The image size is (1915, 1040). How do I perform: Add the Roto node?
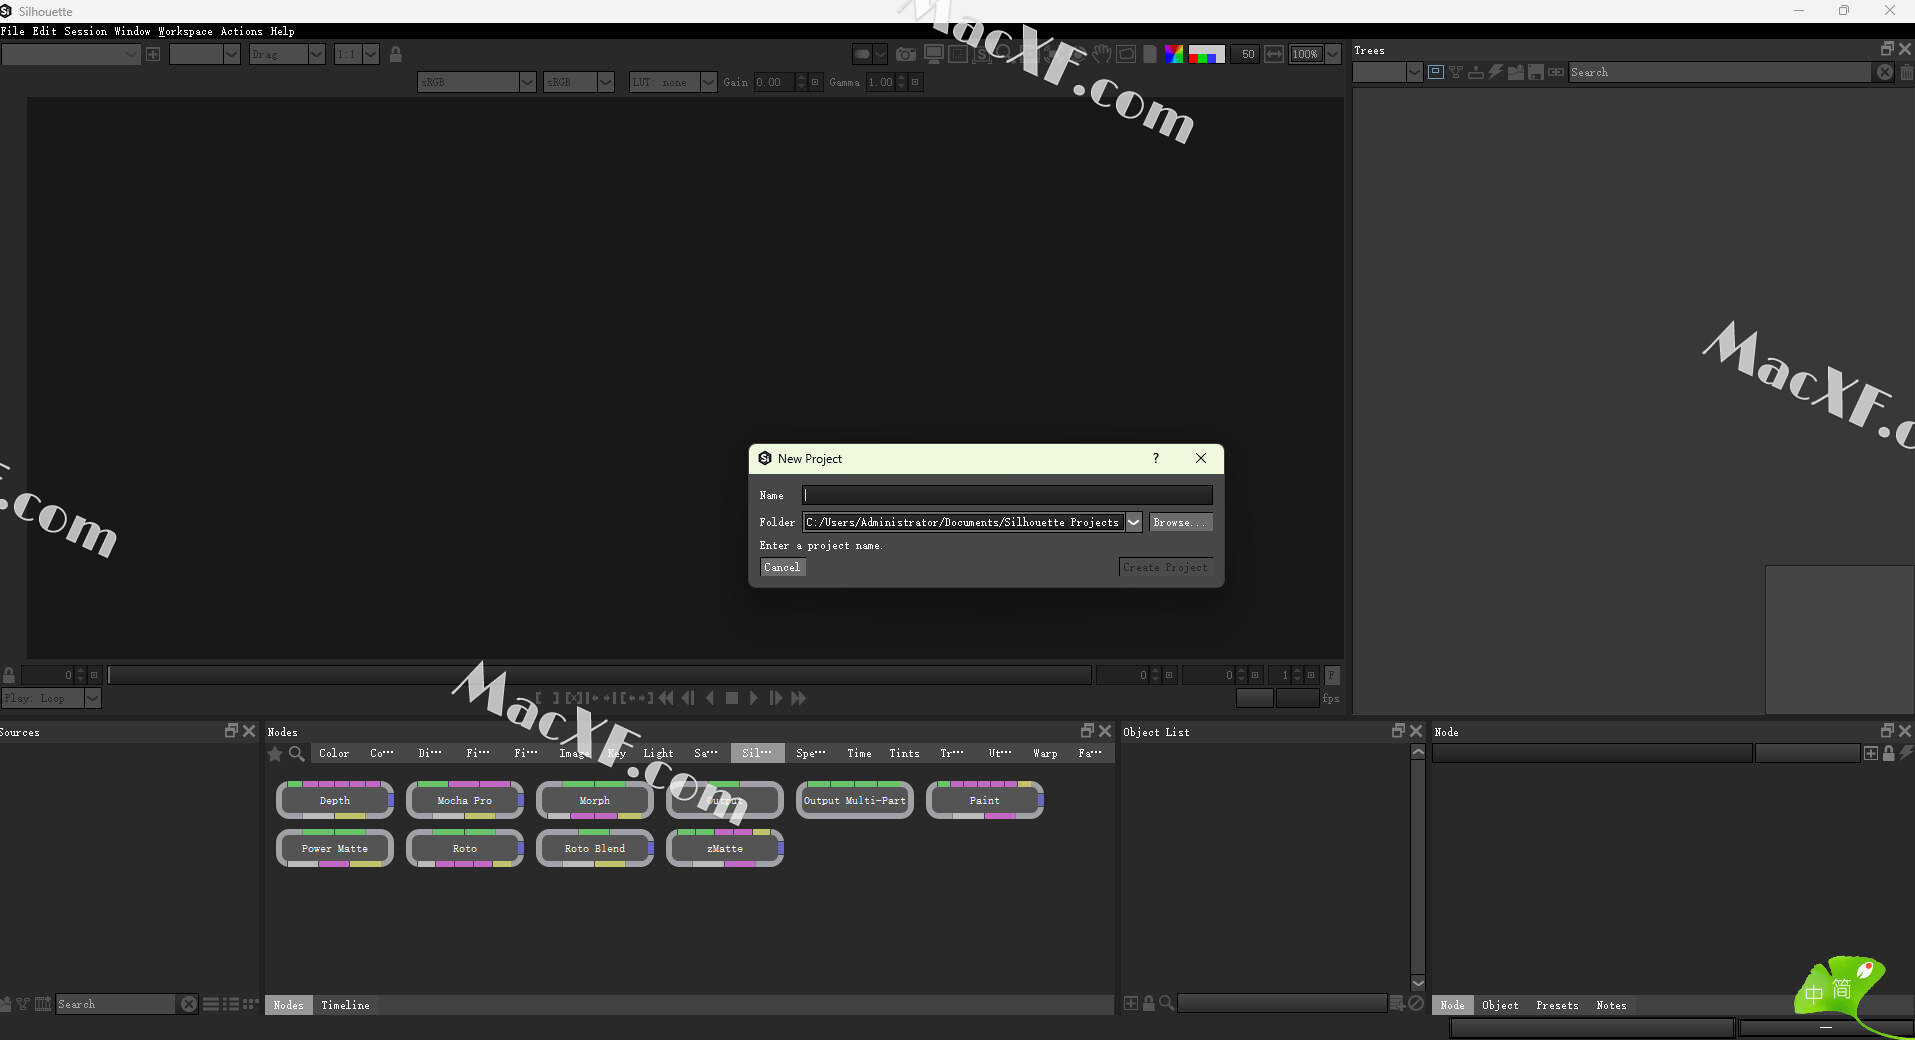(x=464, y=848)
